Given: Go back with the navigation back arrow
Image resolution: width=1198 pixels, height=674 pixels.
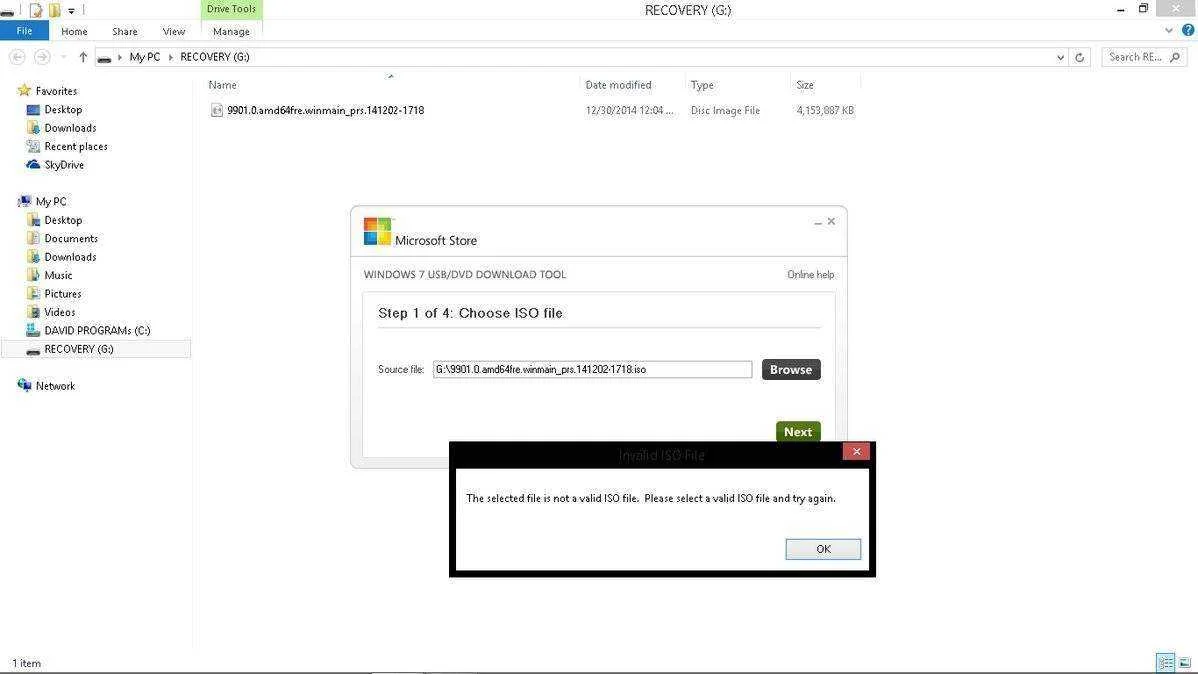Looking at the screenshot, I should pyautogui.click(x=18, y=57).
